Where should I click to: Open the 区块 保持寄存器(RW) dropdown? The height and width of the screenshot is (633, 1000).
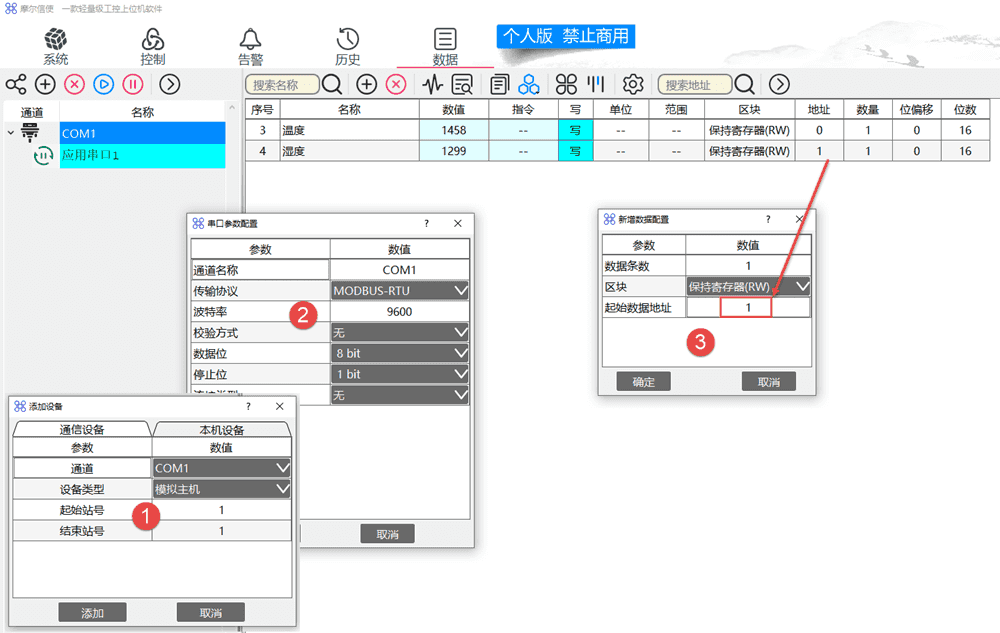pos(748,287)
